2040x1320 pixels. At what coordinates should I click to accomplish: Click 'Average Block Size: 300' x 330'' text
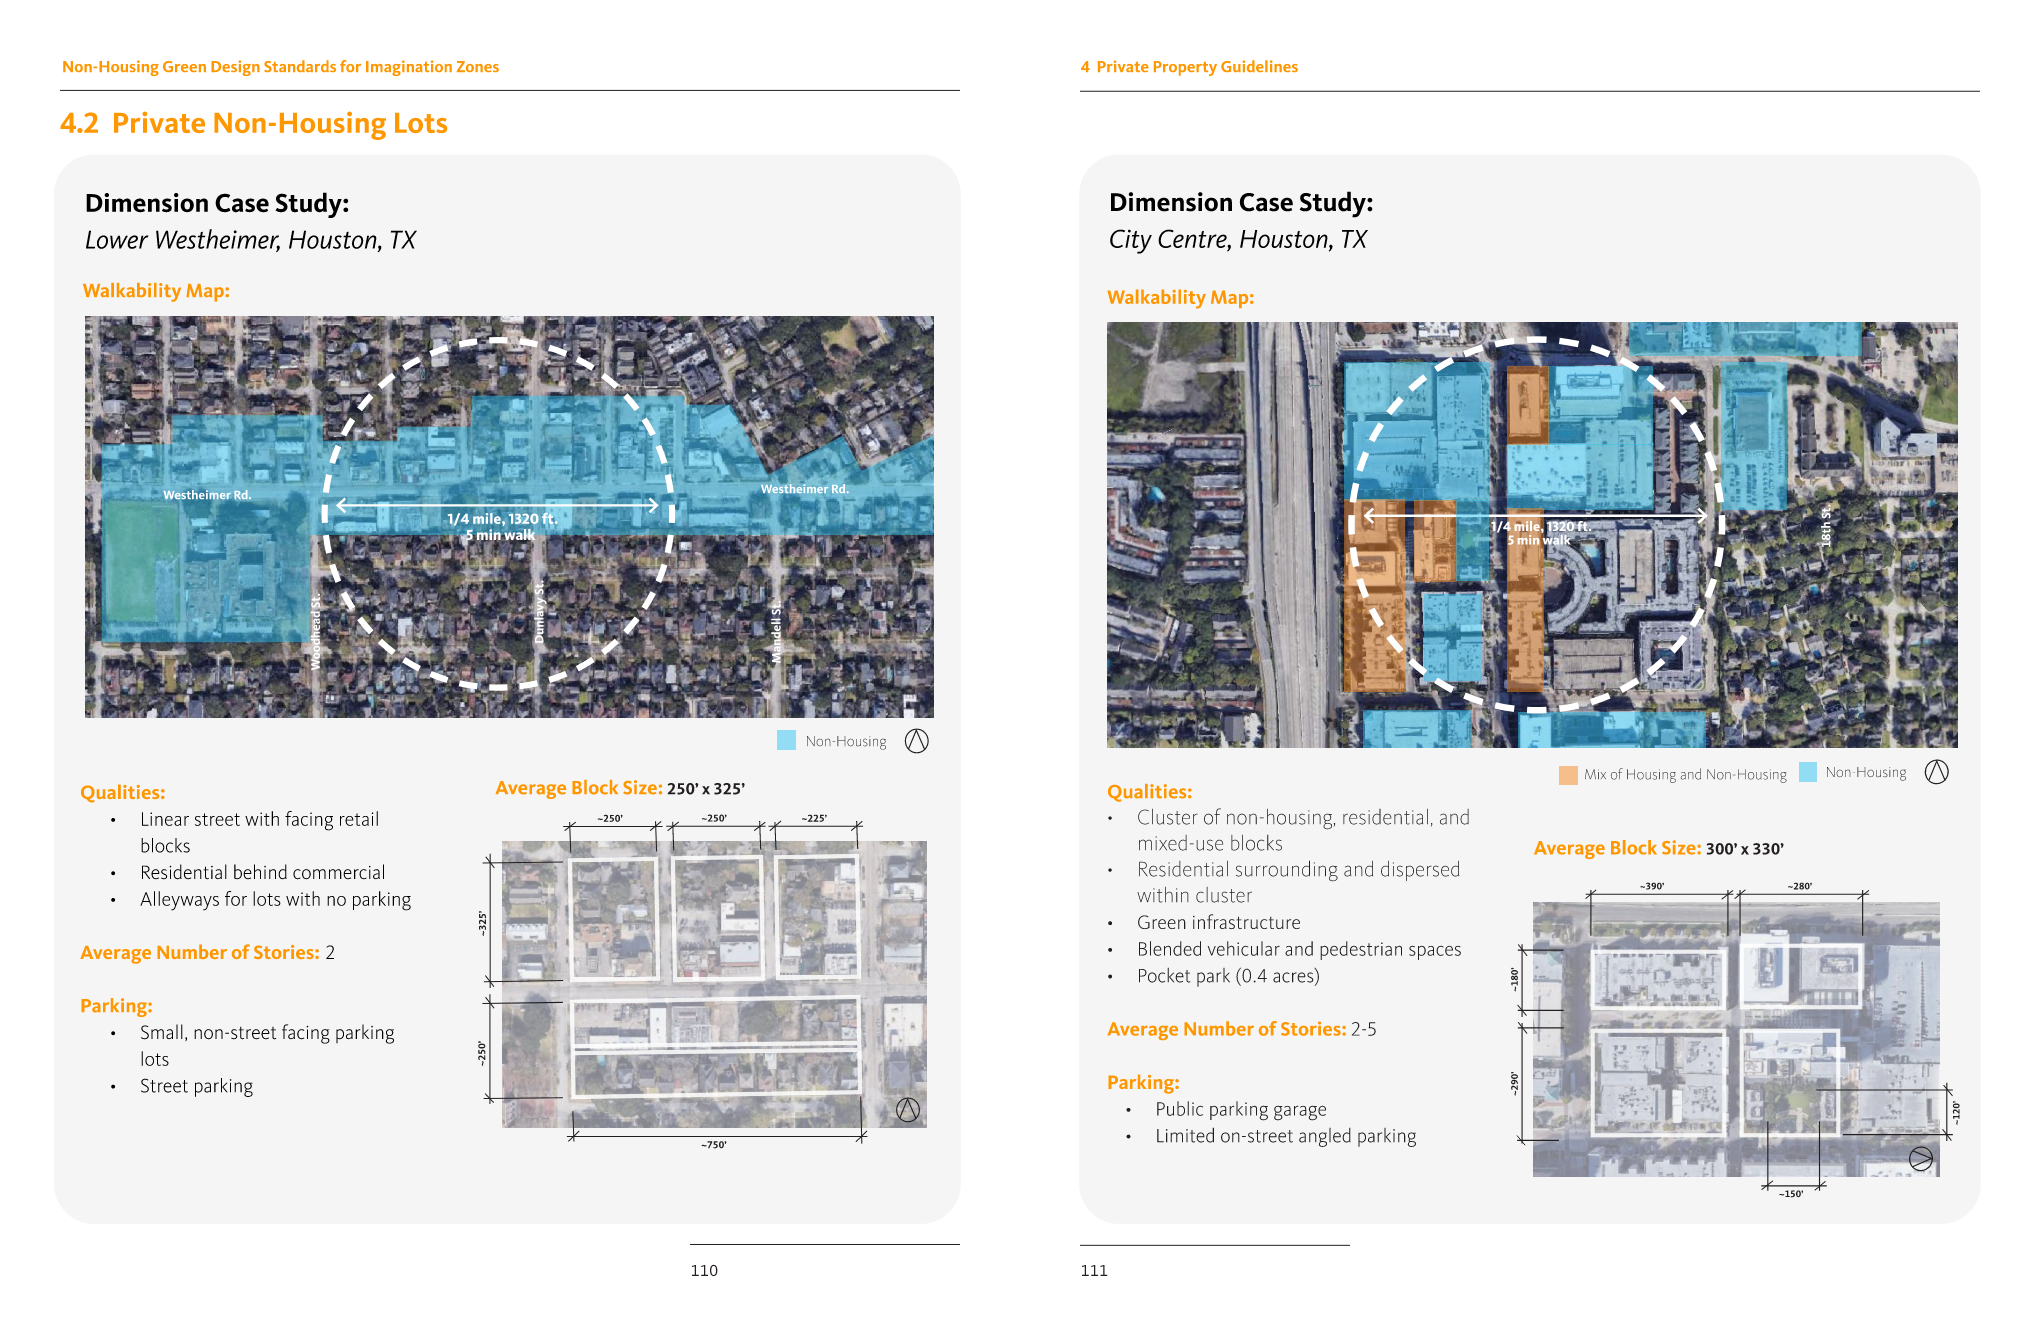click(x=1658, y=848)
